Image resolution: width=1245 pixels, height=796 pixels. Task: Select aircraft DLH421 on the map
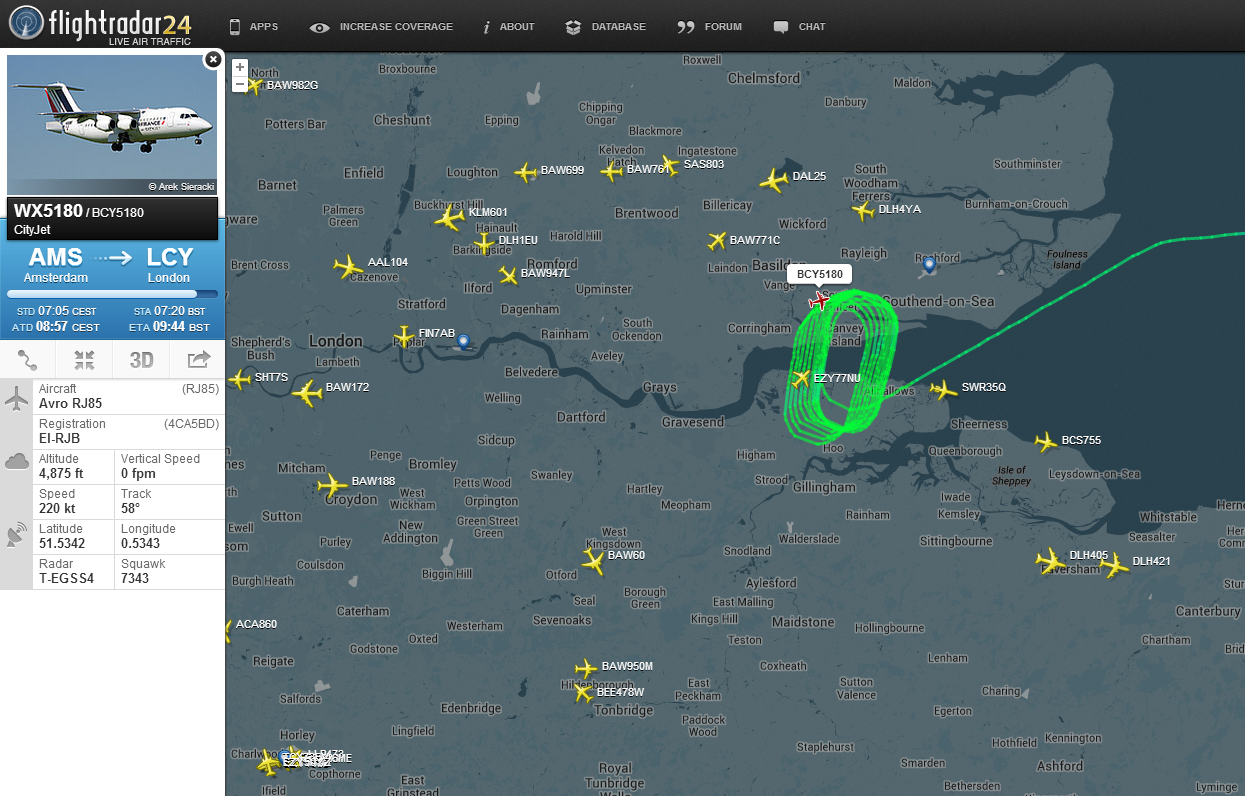[x=1114, y=565]
